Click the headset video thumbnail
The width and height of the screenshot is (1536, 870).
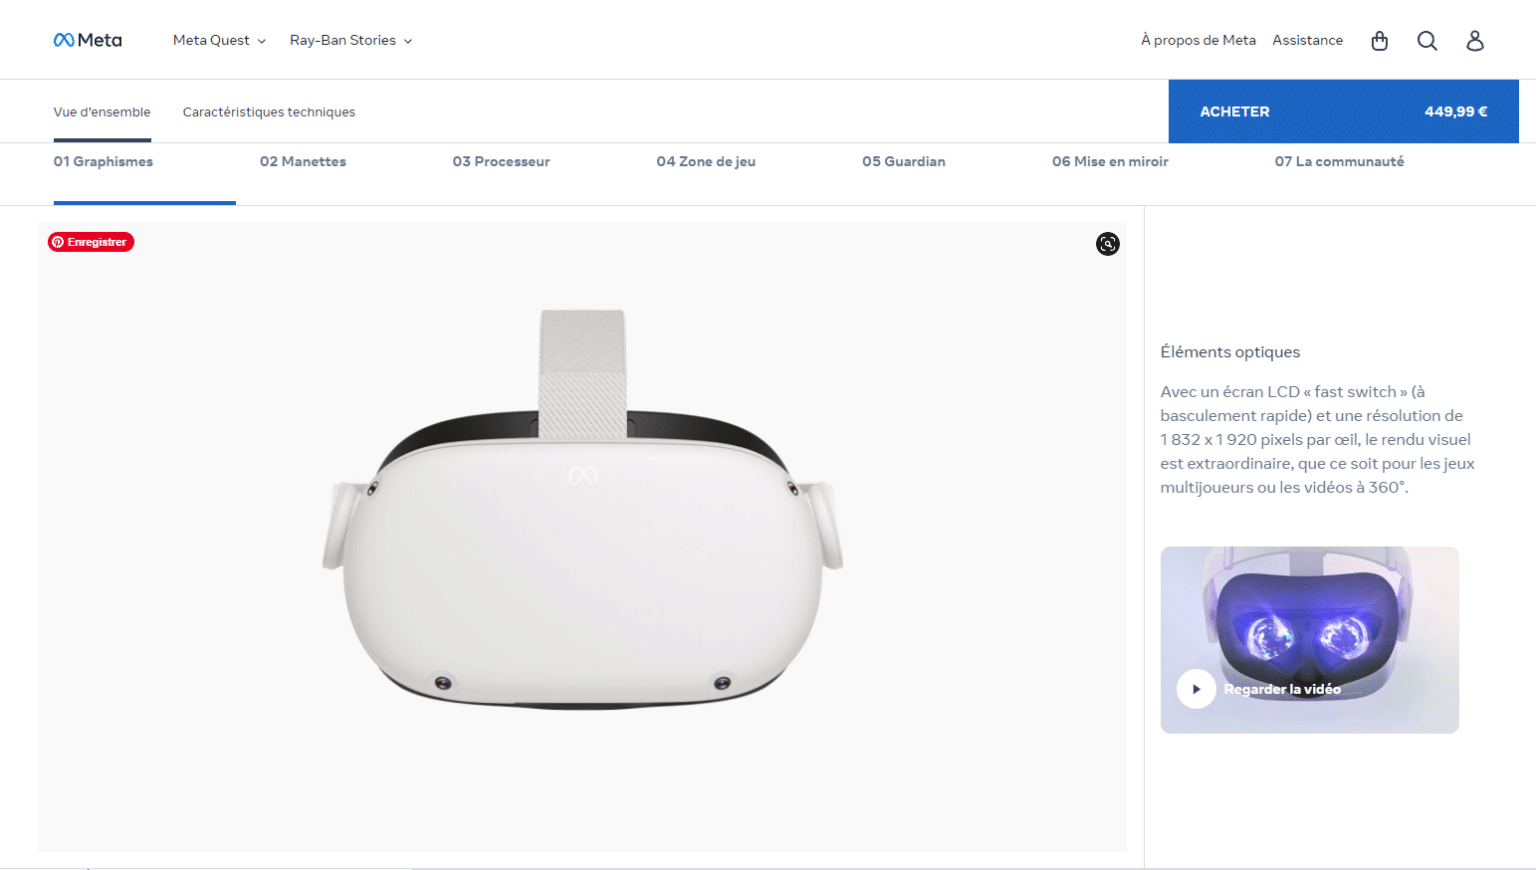click(x=1309, y=640)
